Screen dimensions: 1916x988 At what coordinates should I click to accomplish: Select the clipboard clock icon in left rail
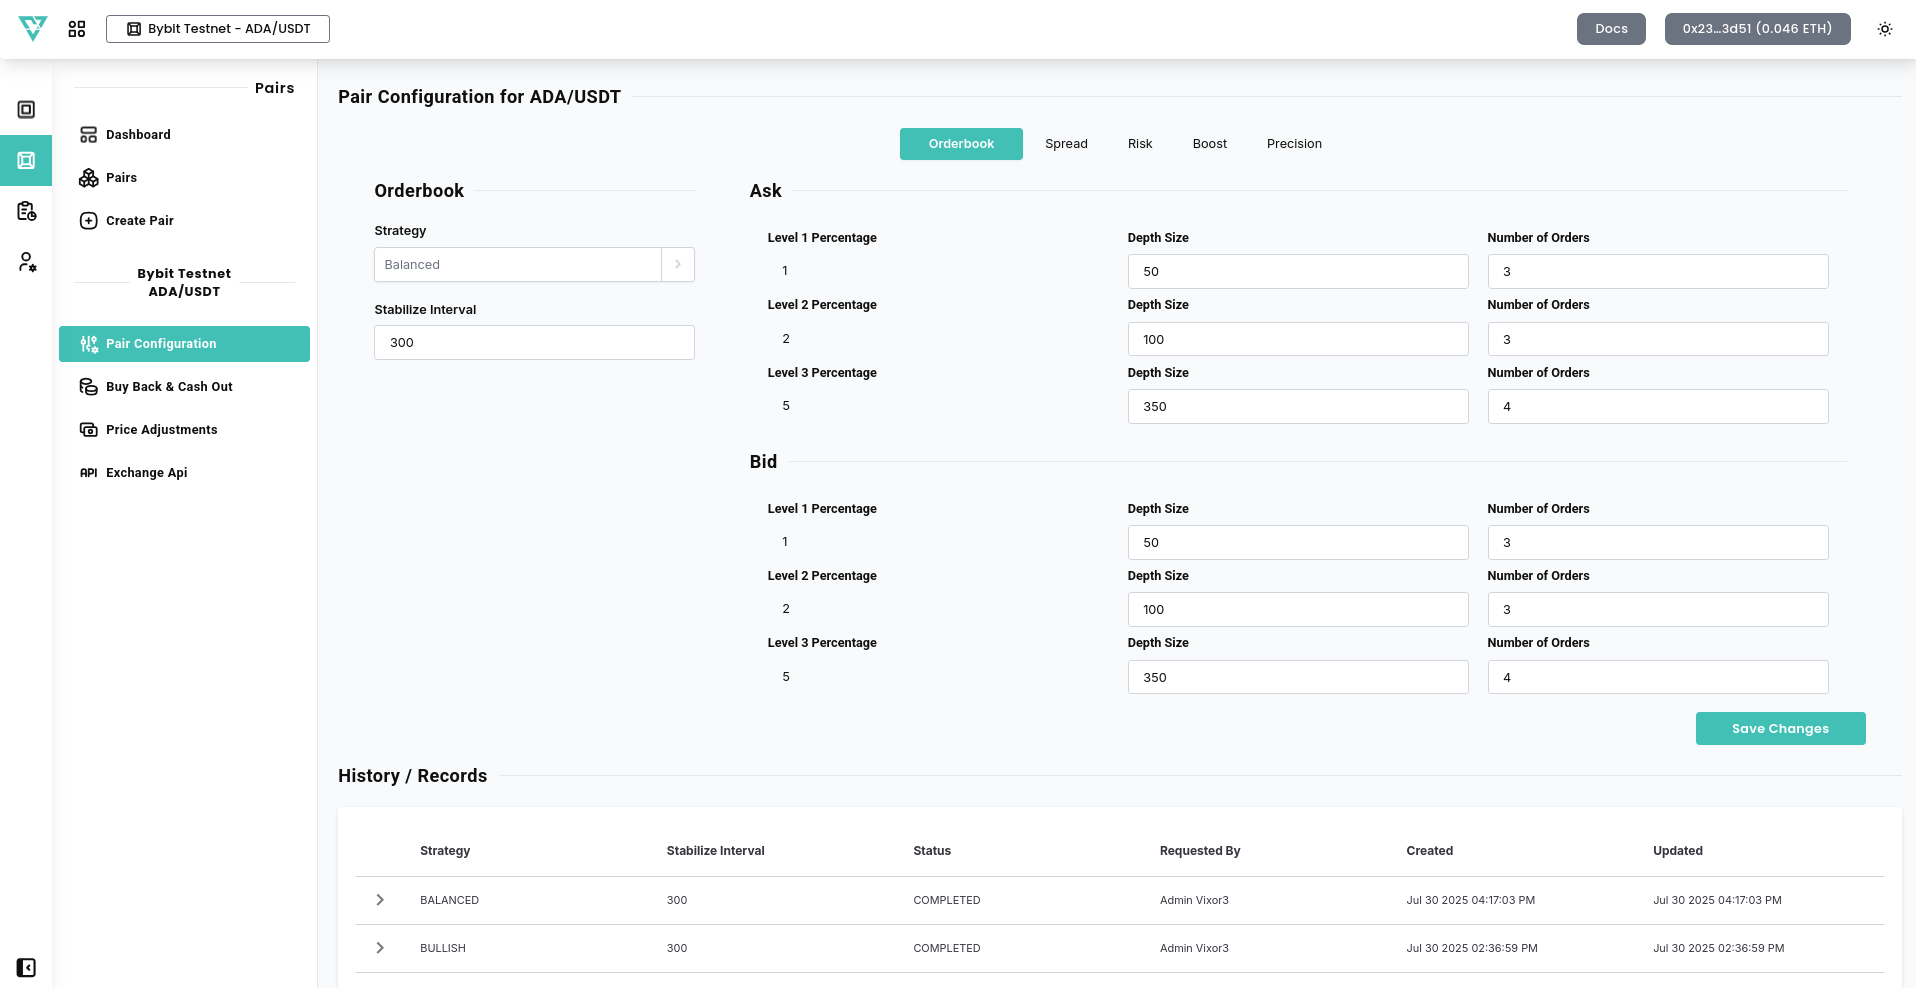click(x=27, y=211)
